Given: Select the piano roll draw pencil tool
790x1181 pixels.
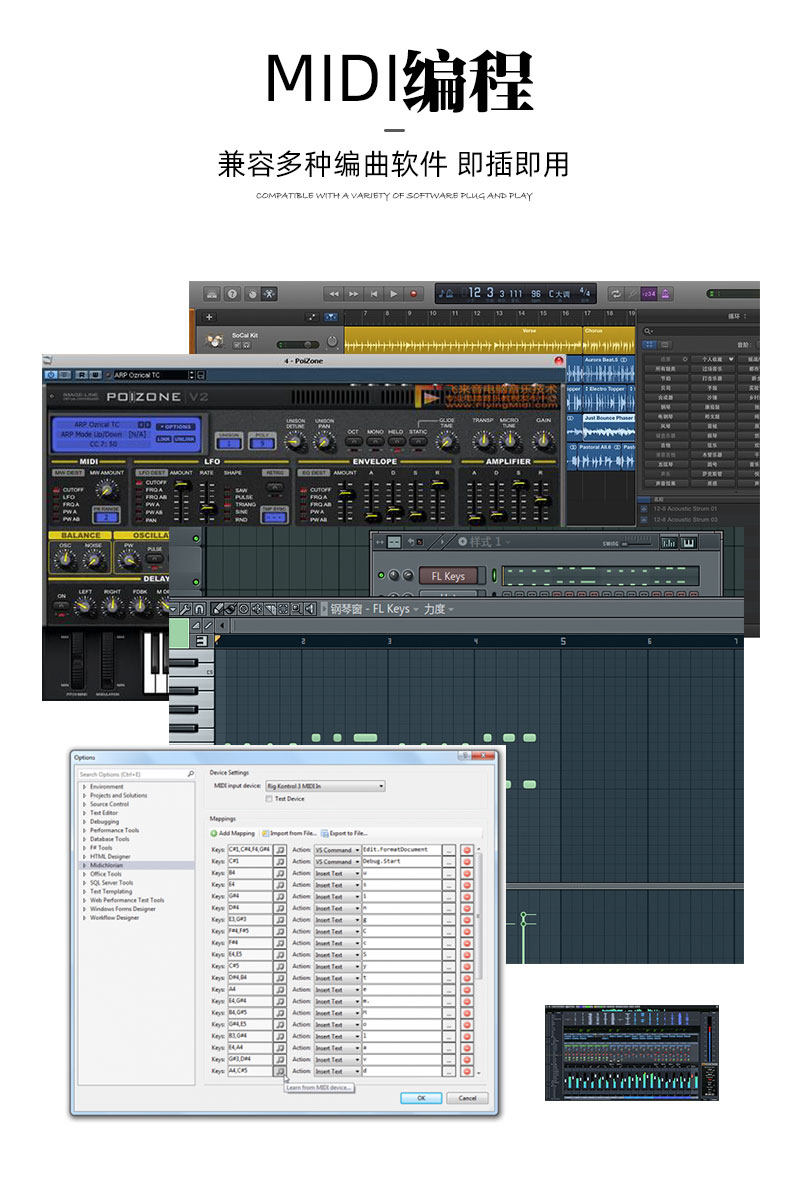Looking at the screenshot, I should tap(217, 609).
